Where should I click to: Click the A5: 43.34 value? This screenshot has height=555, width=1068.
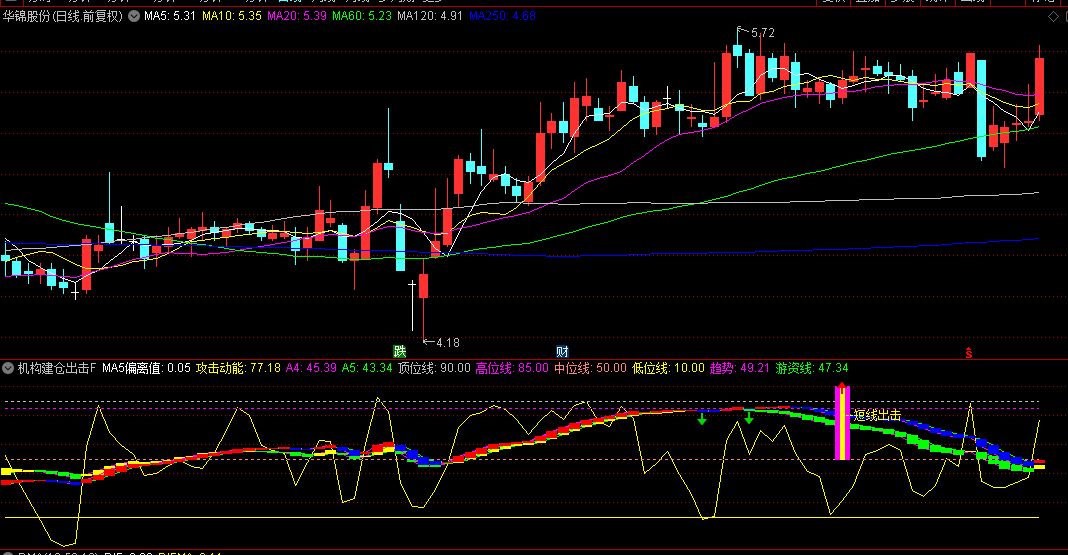click(367, 368)
